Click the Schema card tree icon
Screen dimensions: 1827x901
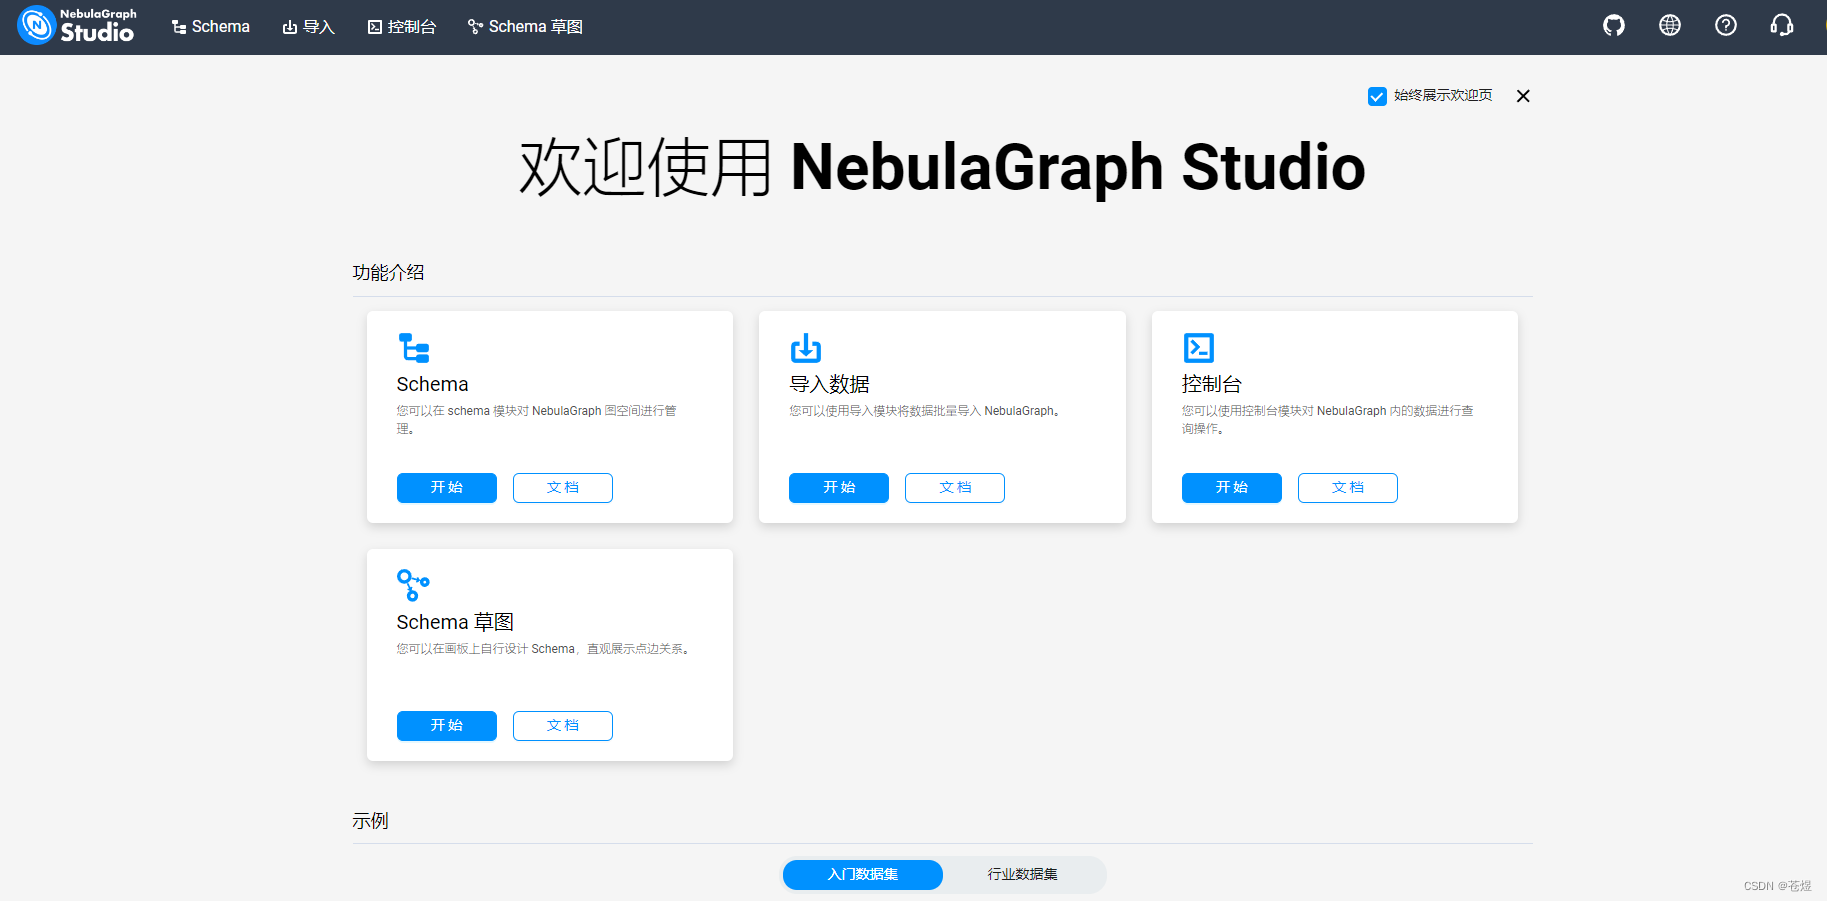[414, 348]
